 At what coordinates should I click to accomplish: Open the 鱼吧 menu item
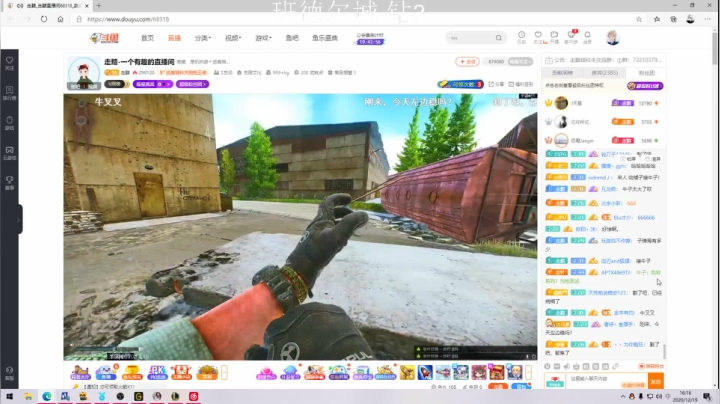tap(292, 38)
